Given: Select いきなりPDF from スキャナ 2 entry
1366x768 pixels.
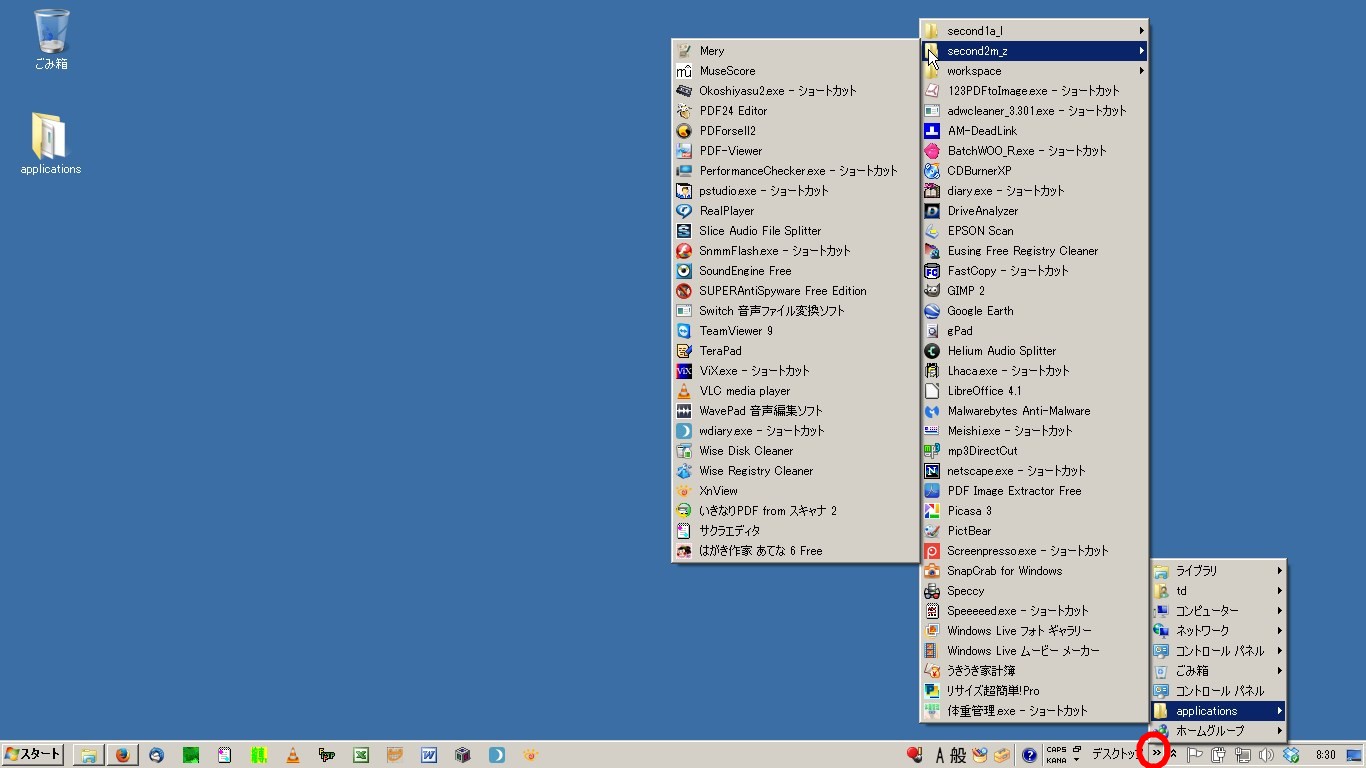Looking at the screenshot, I should (x=795, y=511).
